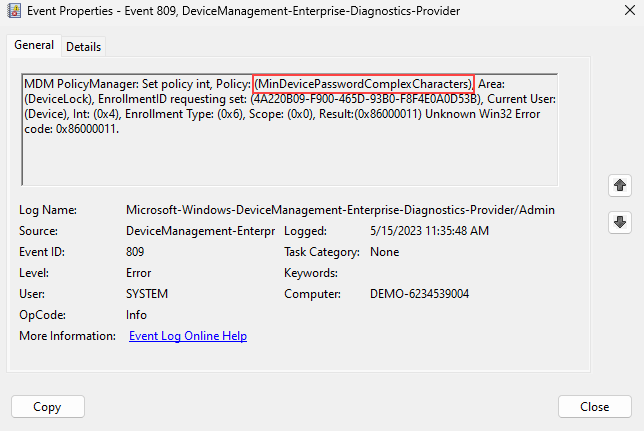Switch to the General tab
Image resolution: width=644 pixels, height=431 pixels.
(x=34, y=46)
